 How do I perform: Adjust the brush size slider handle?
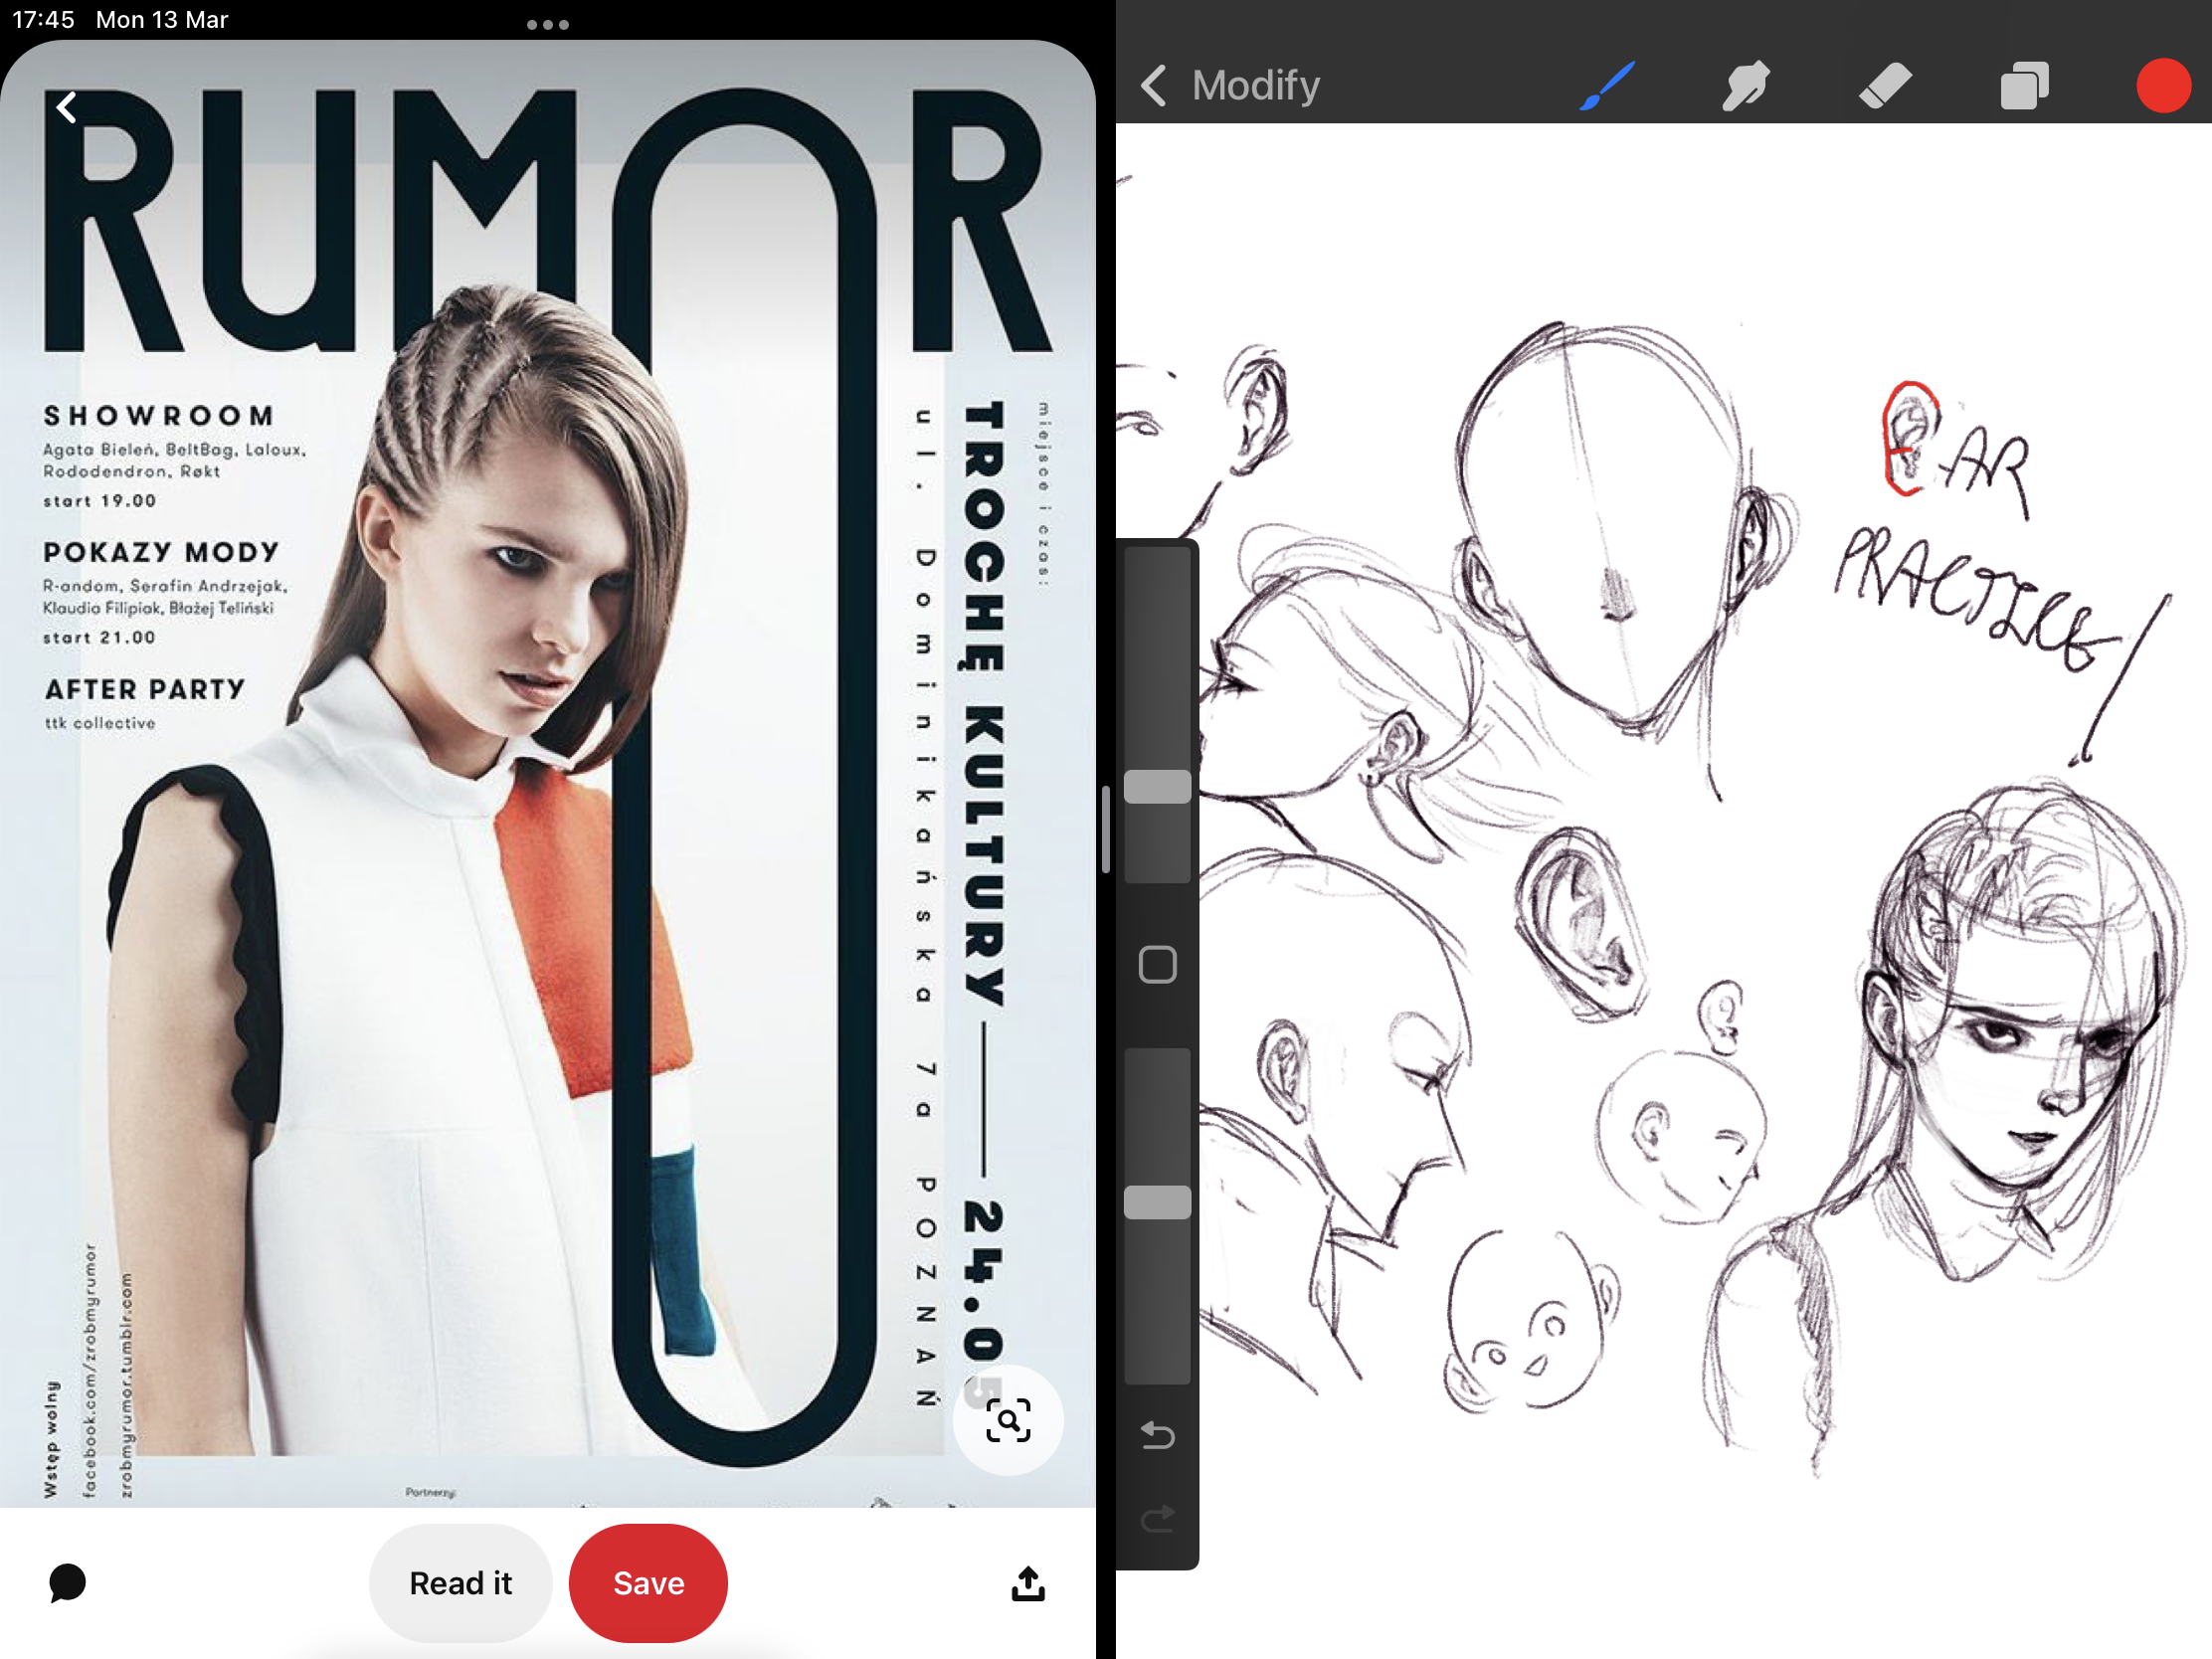coord(1157,786)
